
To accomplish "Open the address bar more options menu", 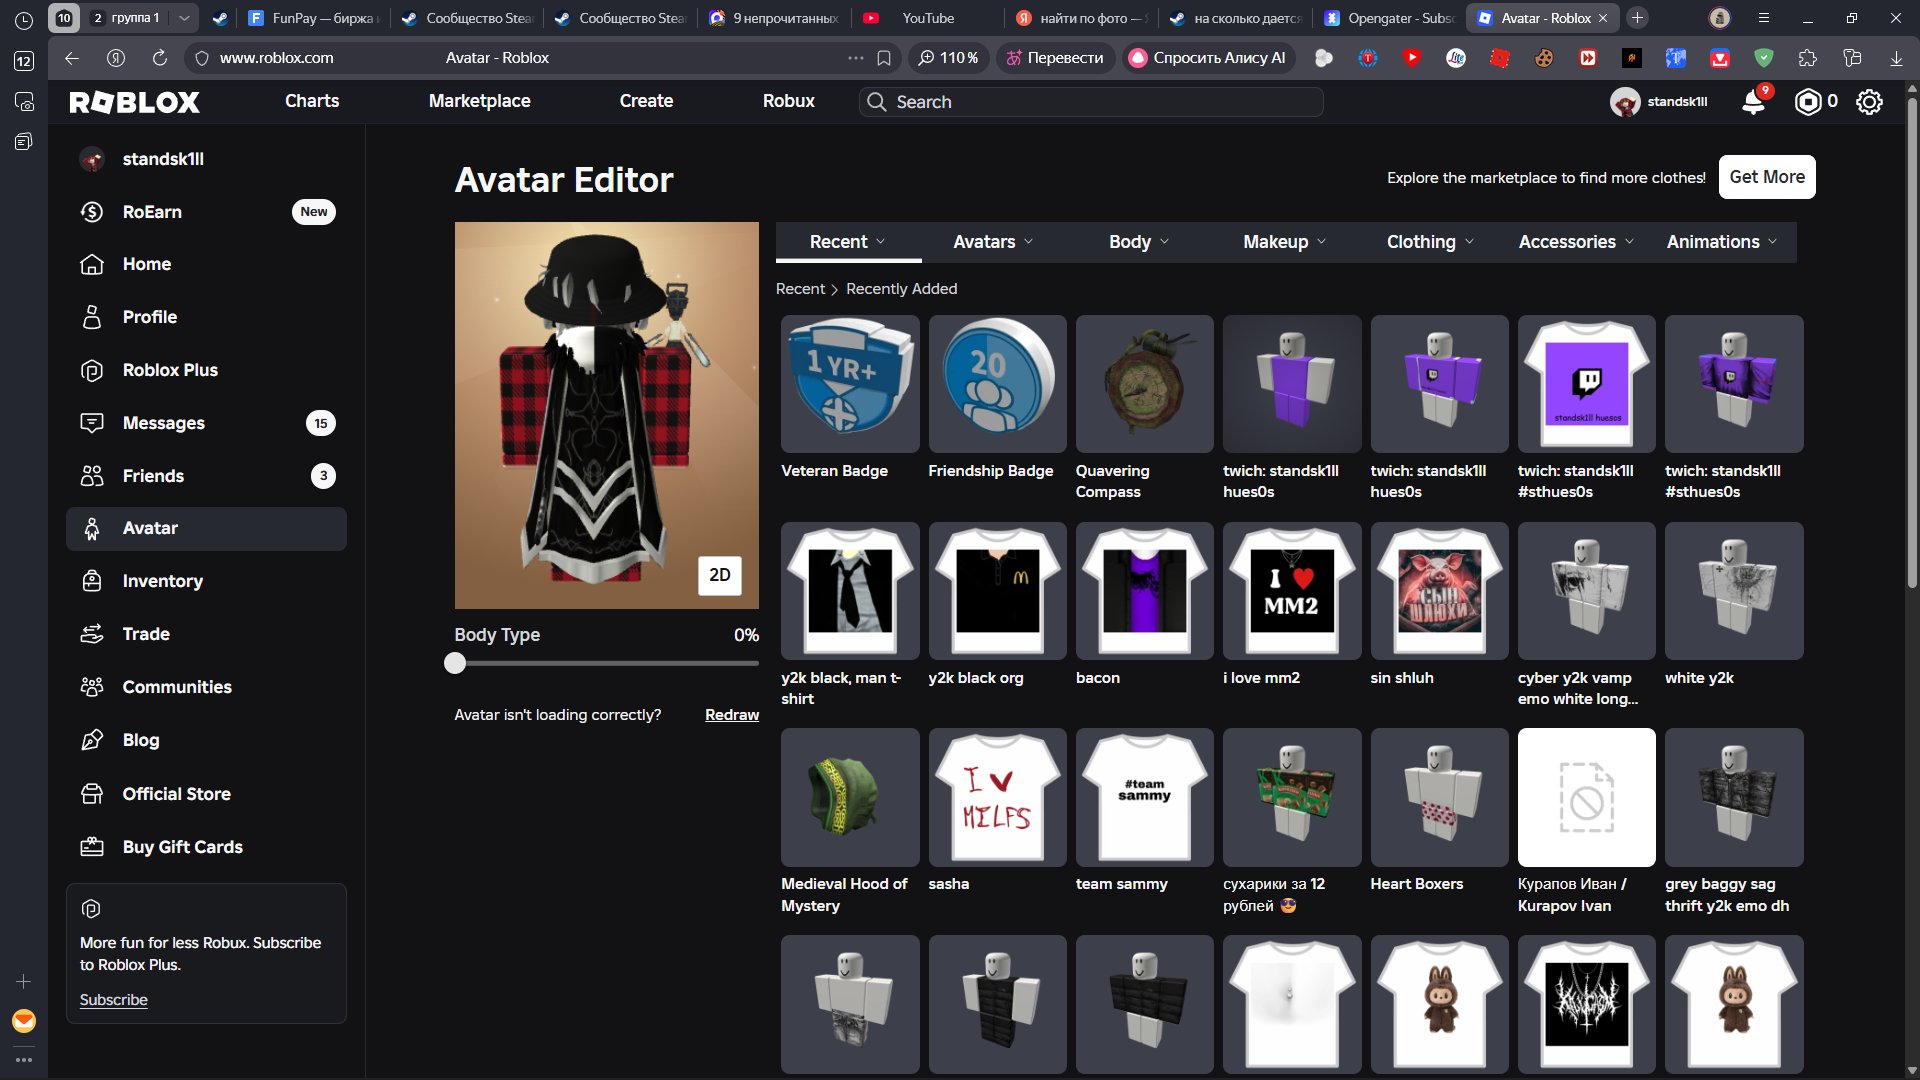I will (856, 58).
